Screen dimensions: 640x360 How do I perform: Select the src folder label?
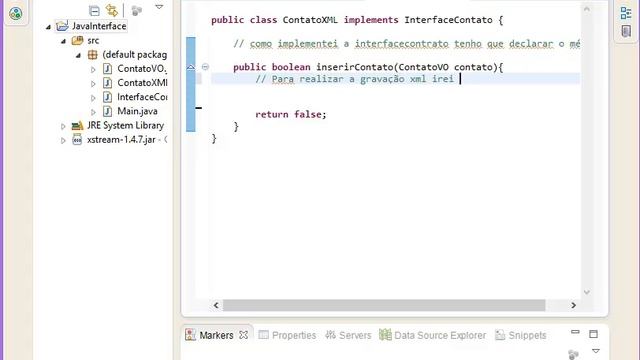93,40
